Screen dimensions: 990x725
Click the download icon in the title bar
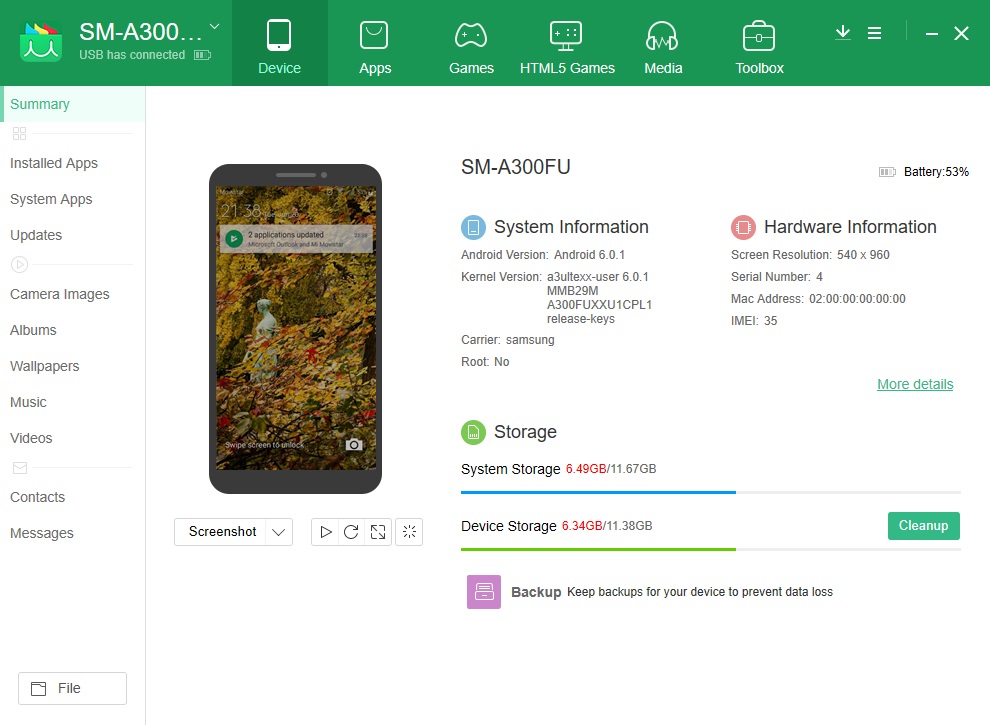coord(842,32)
